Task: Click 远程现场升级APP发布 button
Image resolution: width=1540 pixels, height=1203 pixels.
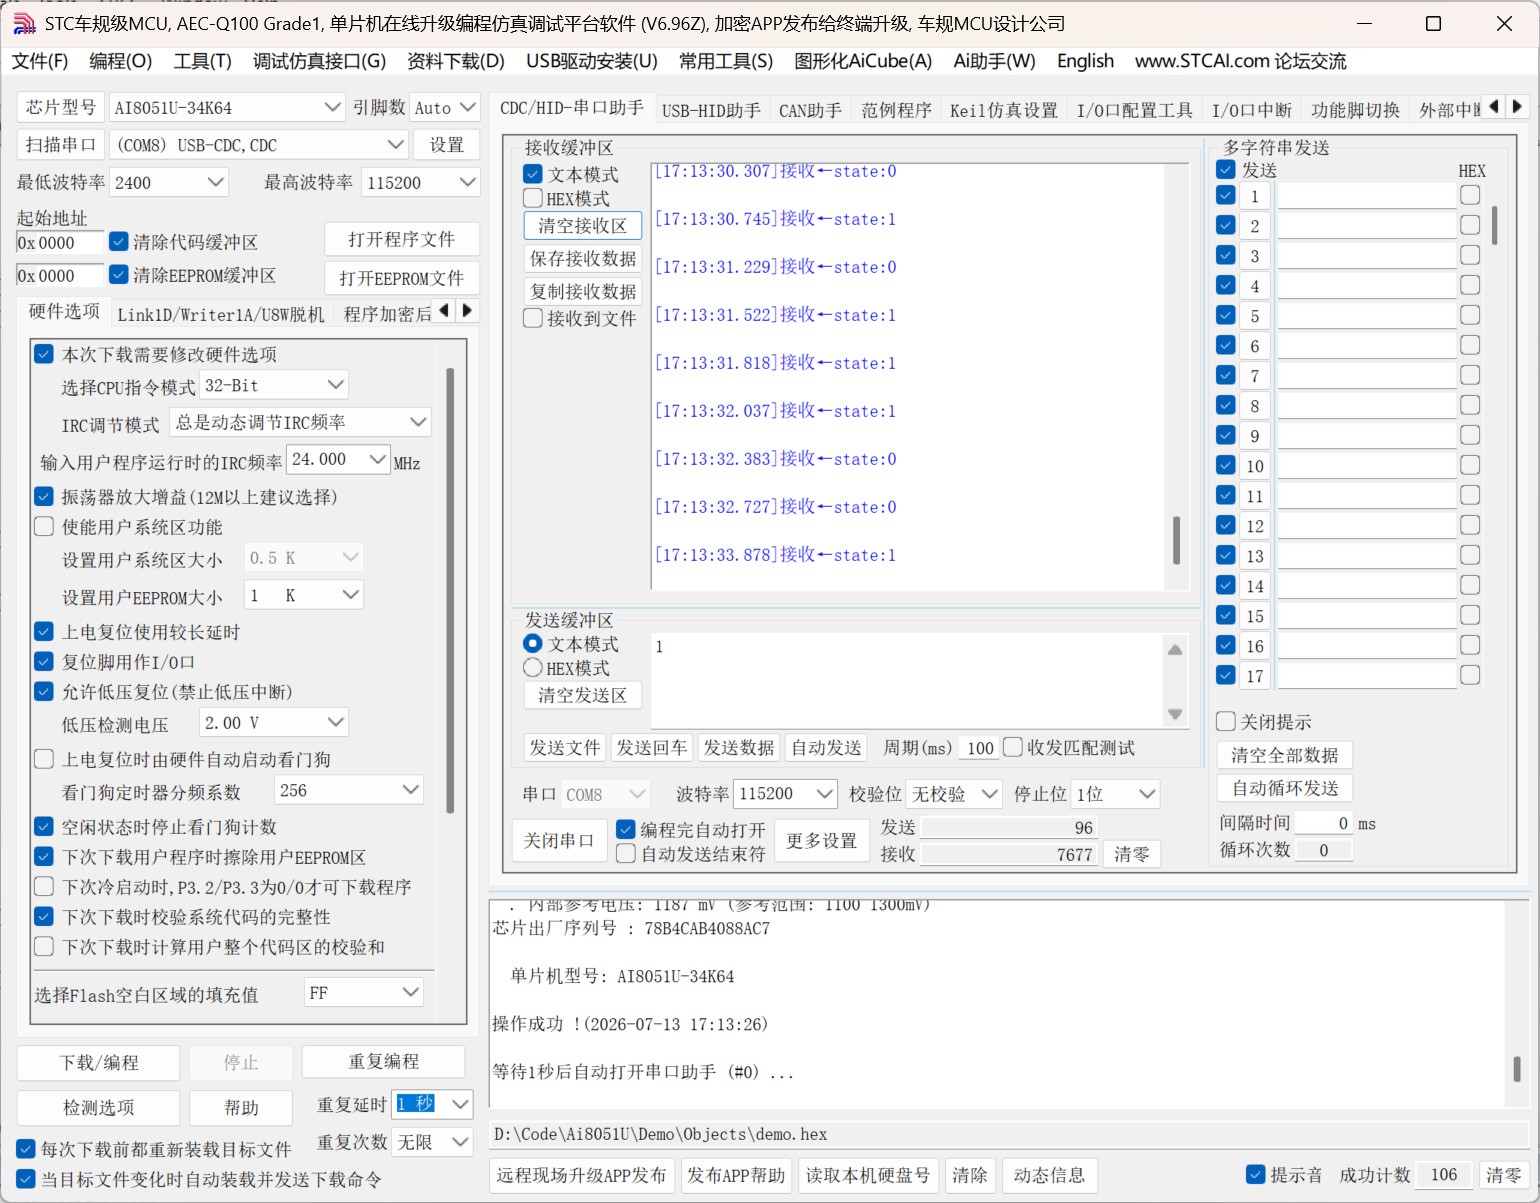Action: (581, 1175)
